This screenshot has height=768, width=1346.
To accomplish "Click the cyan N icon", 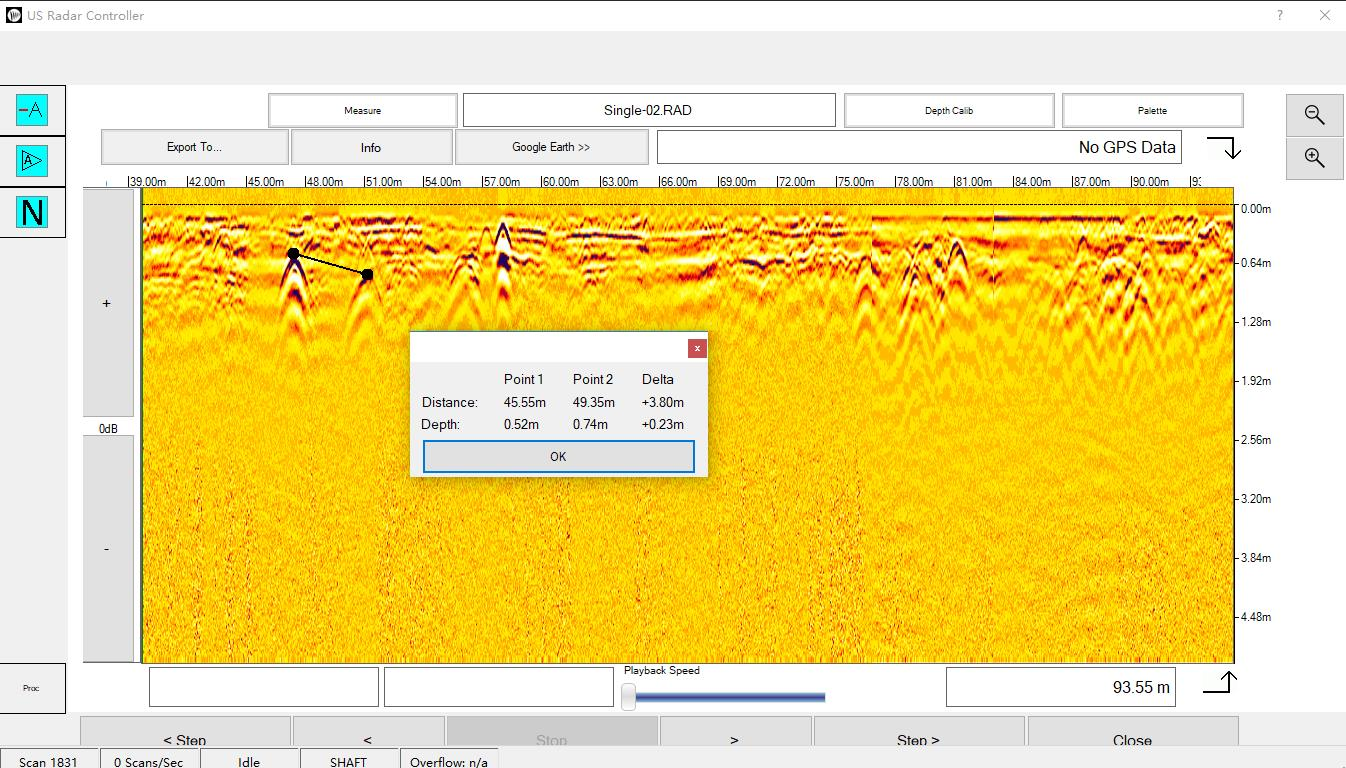I will coord(32,212).
